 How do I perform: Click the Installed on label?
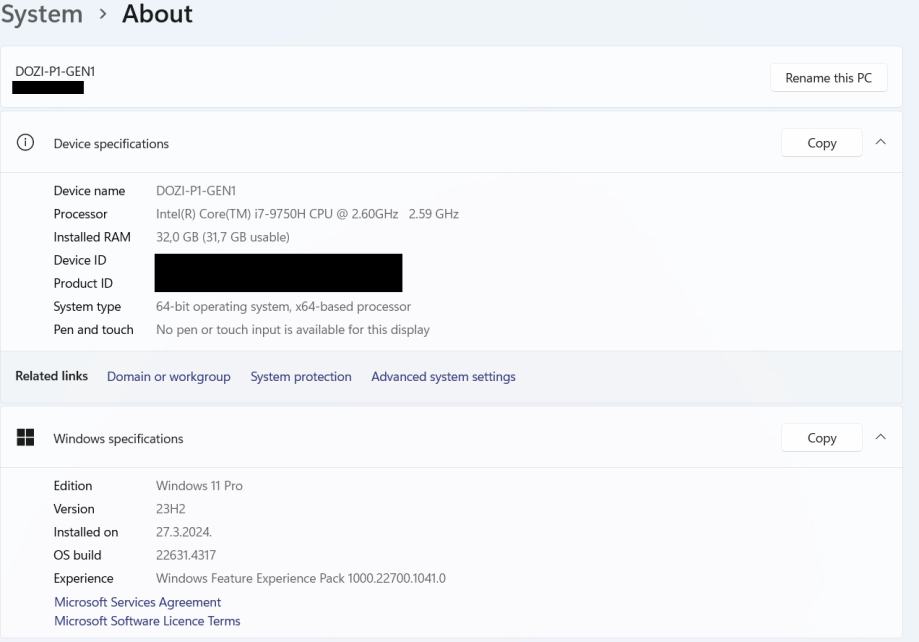click(86, 532)
